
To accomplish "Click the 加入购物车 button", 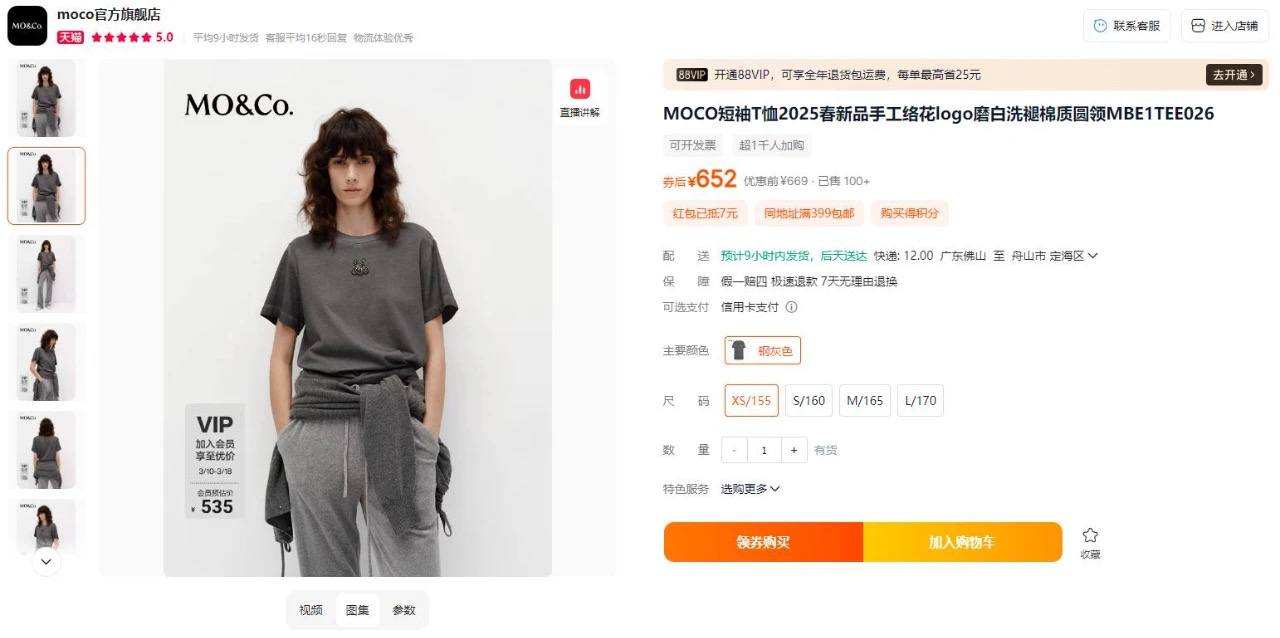I will 962,542.
